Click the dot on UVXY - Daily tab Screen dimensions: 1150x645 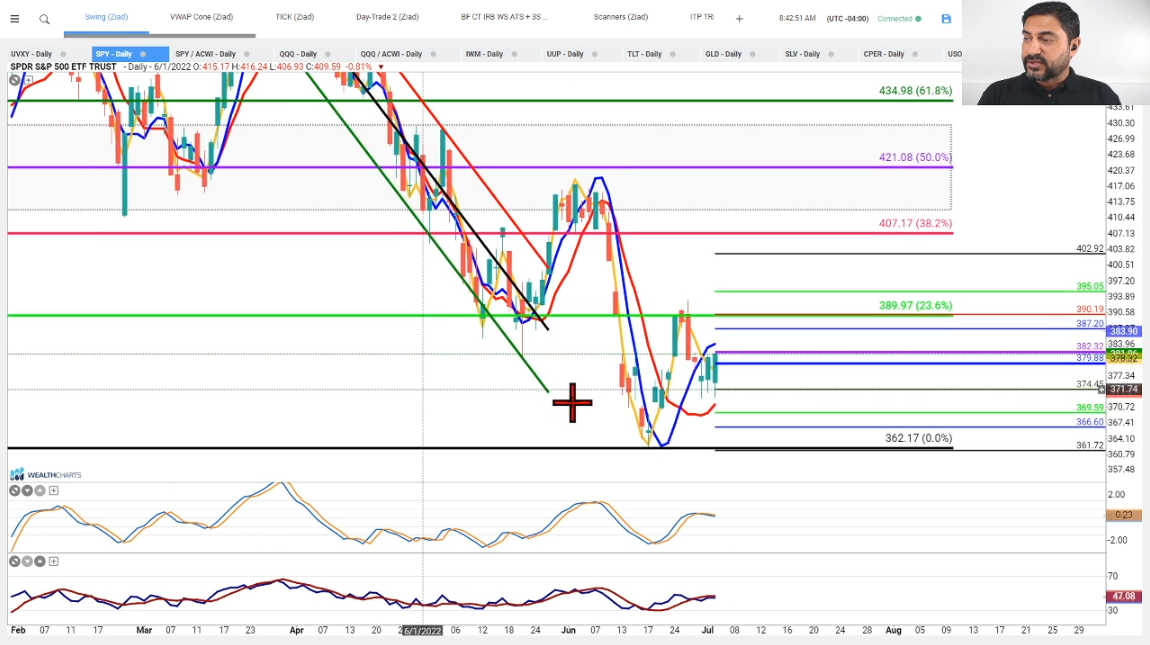click(63, 54)
